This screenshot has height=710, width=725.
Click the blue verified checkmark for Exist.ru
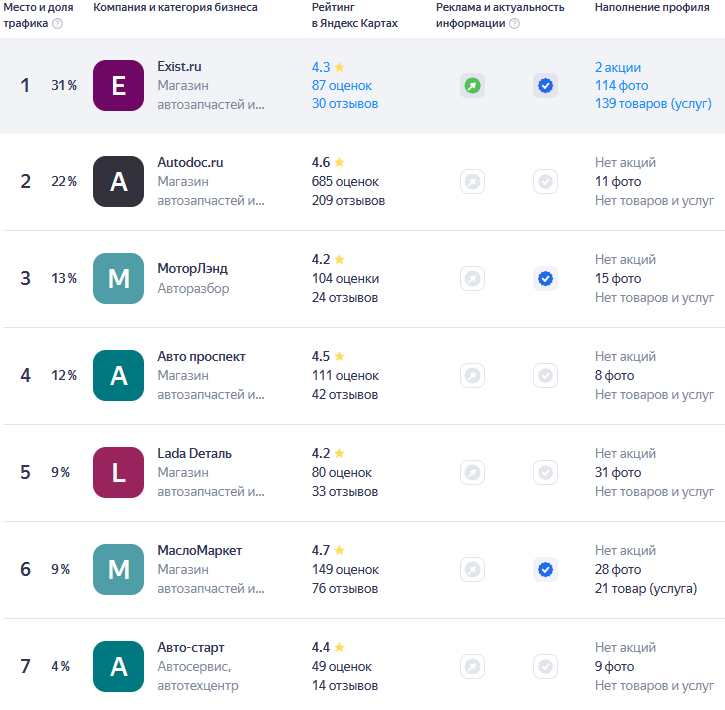pos(545,86)
